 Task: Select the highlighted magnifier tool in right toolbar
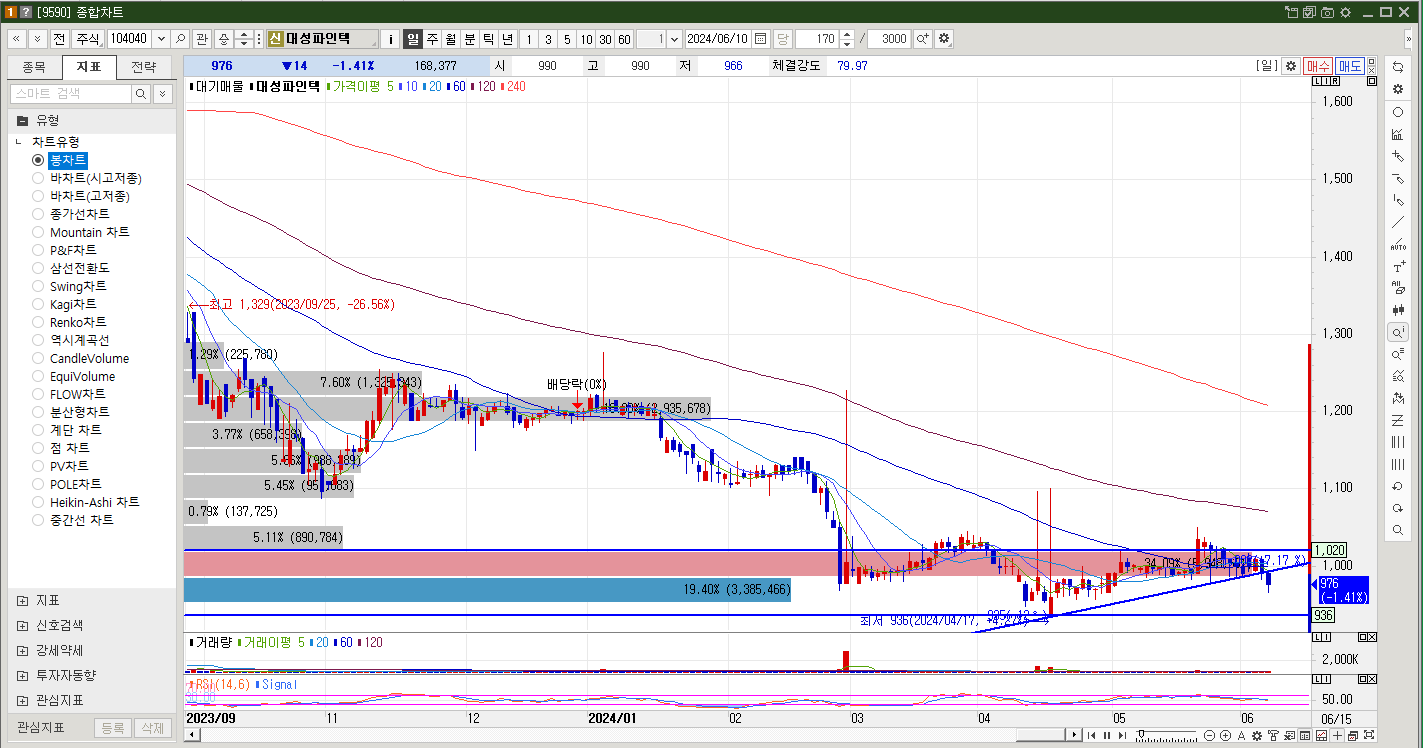tap(1398, 332)
